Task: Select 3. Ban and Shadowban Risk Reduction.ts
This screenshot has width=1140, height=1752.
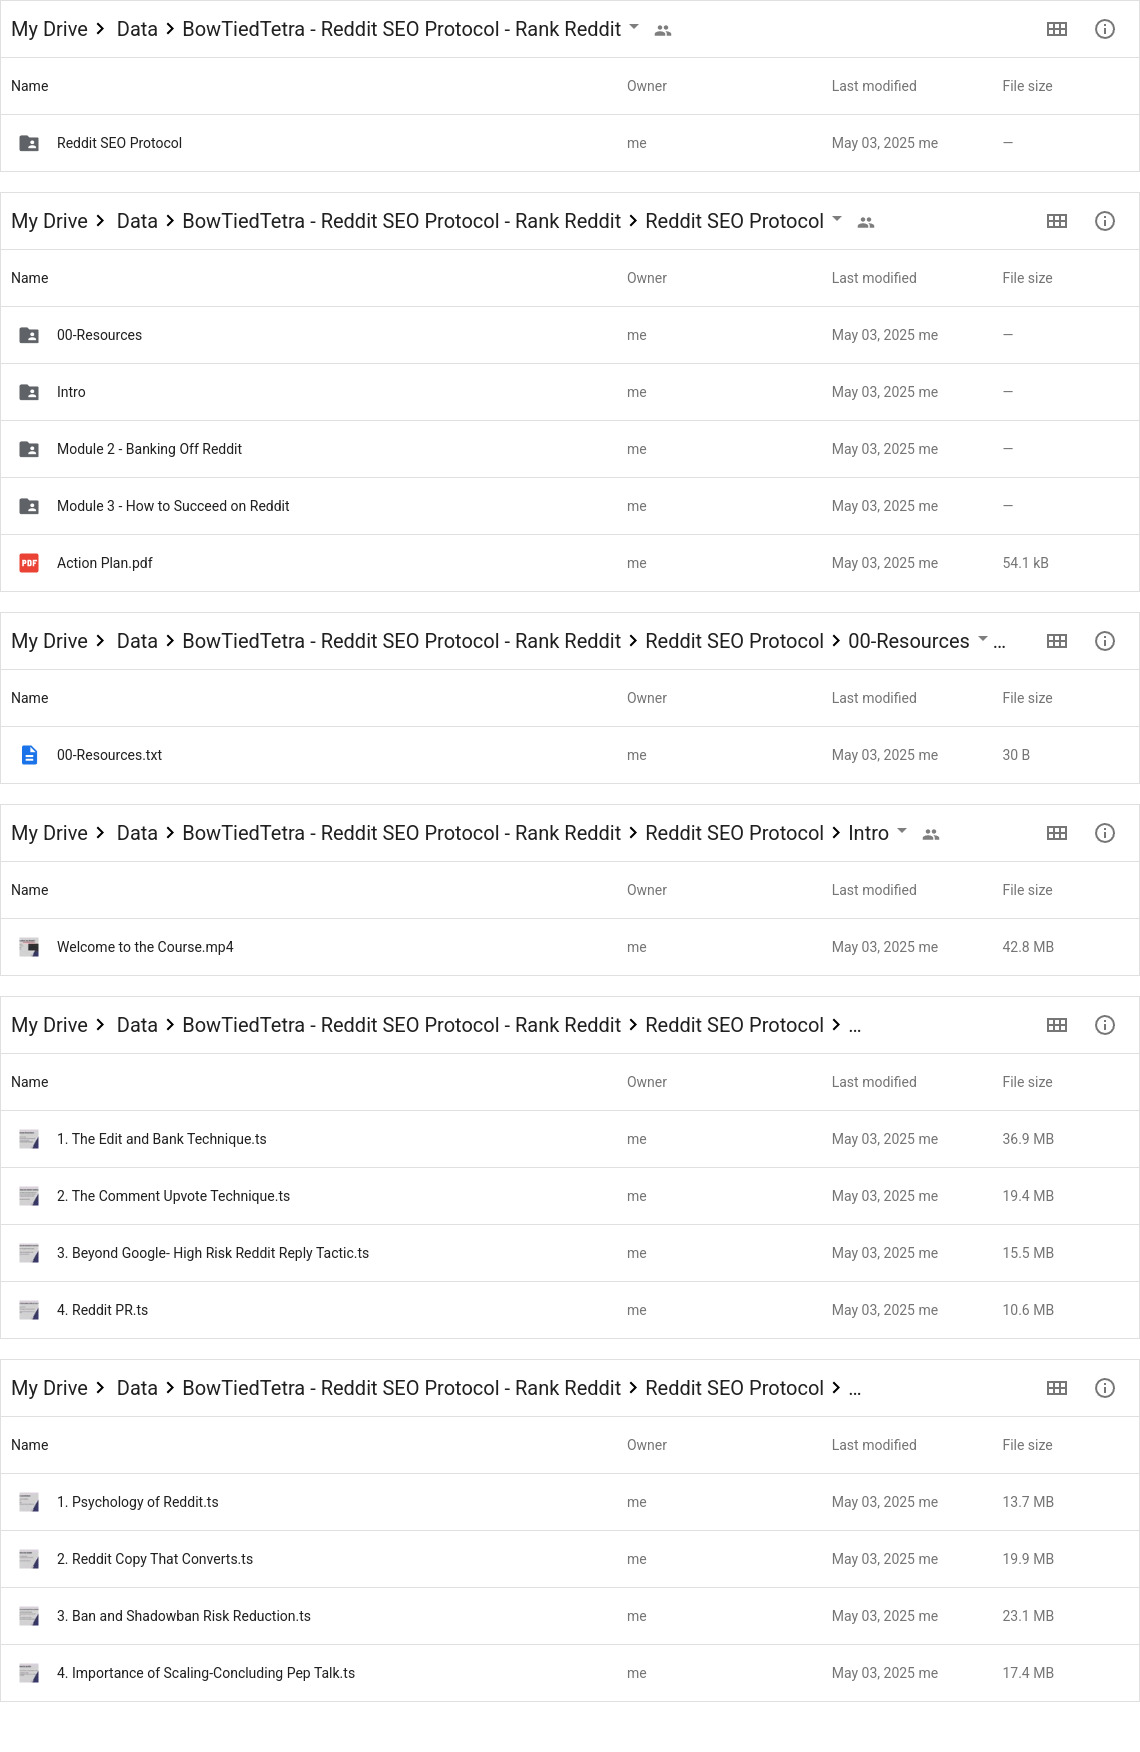Action: pyautogui.click(x=184, y=1616)
